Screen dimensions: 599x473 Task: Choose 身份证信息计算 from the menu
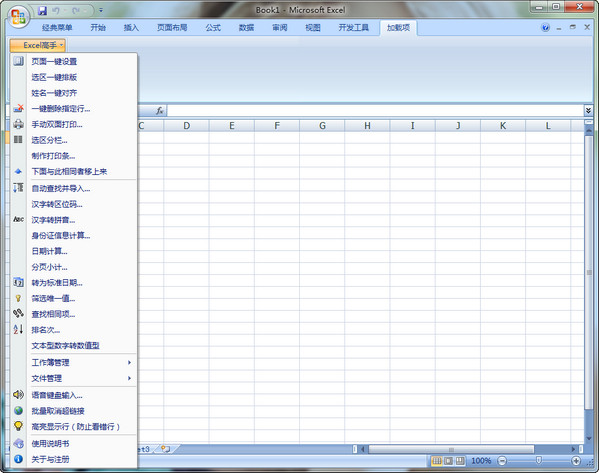pyautogui.click(x=61, y=236)
